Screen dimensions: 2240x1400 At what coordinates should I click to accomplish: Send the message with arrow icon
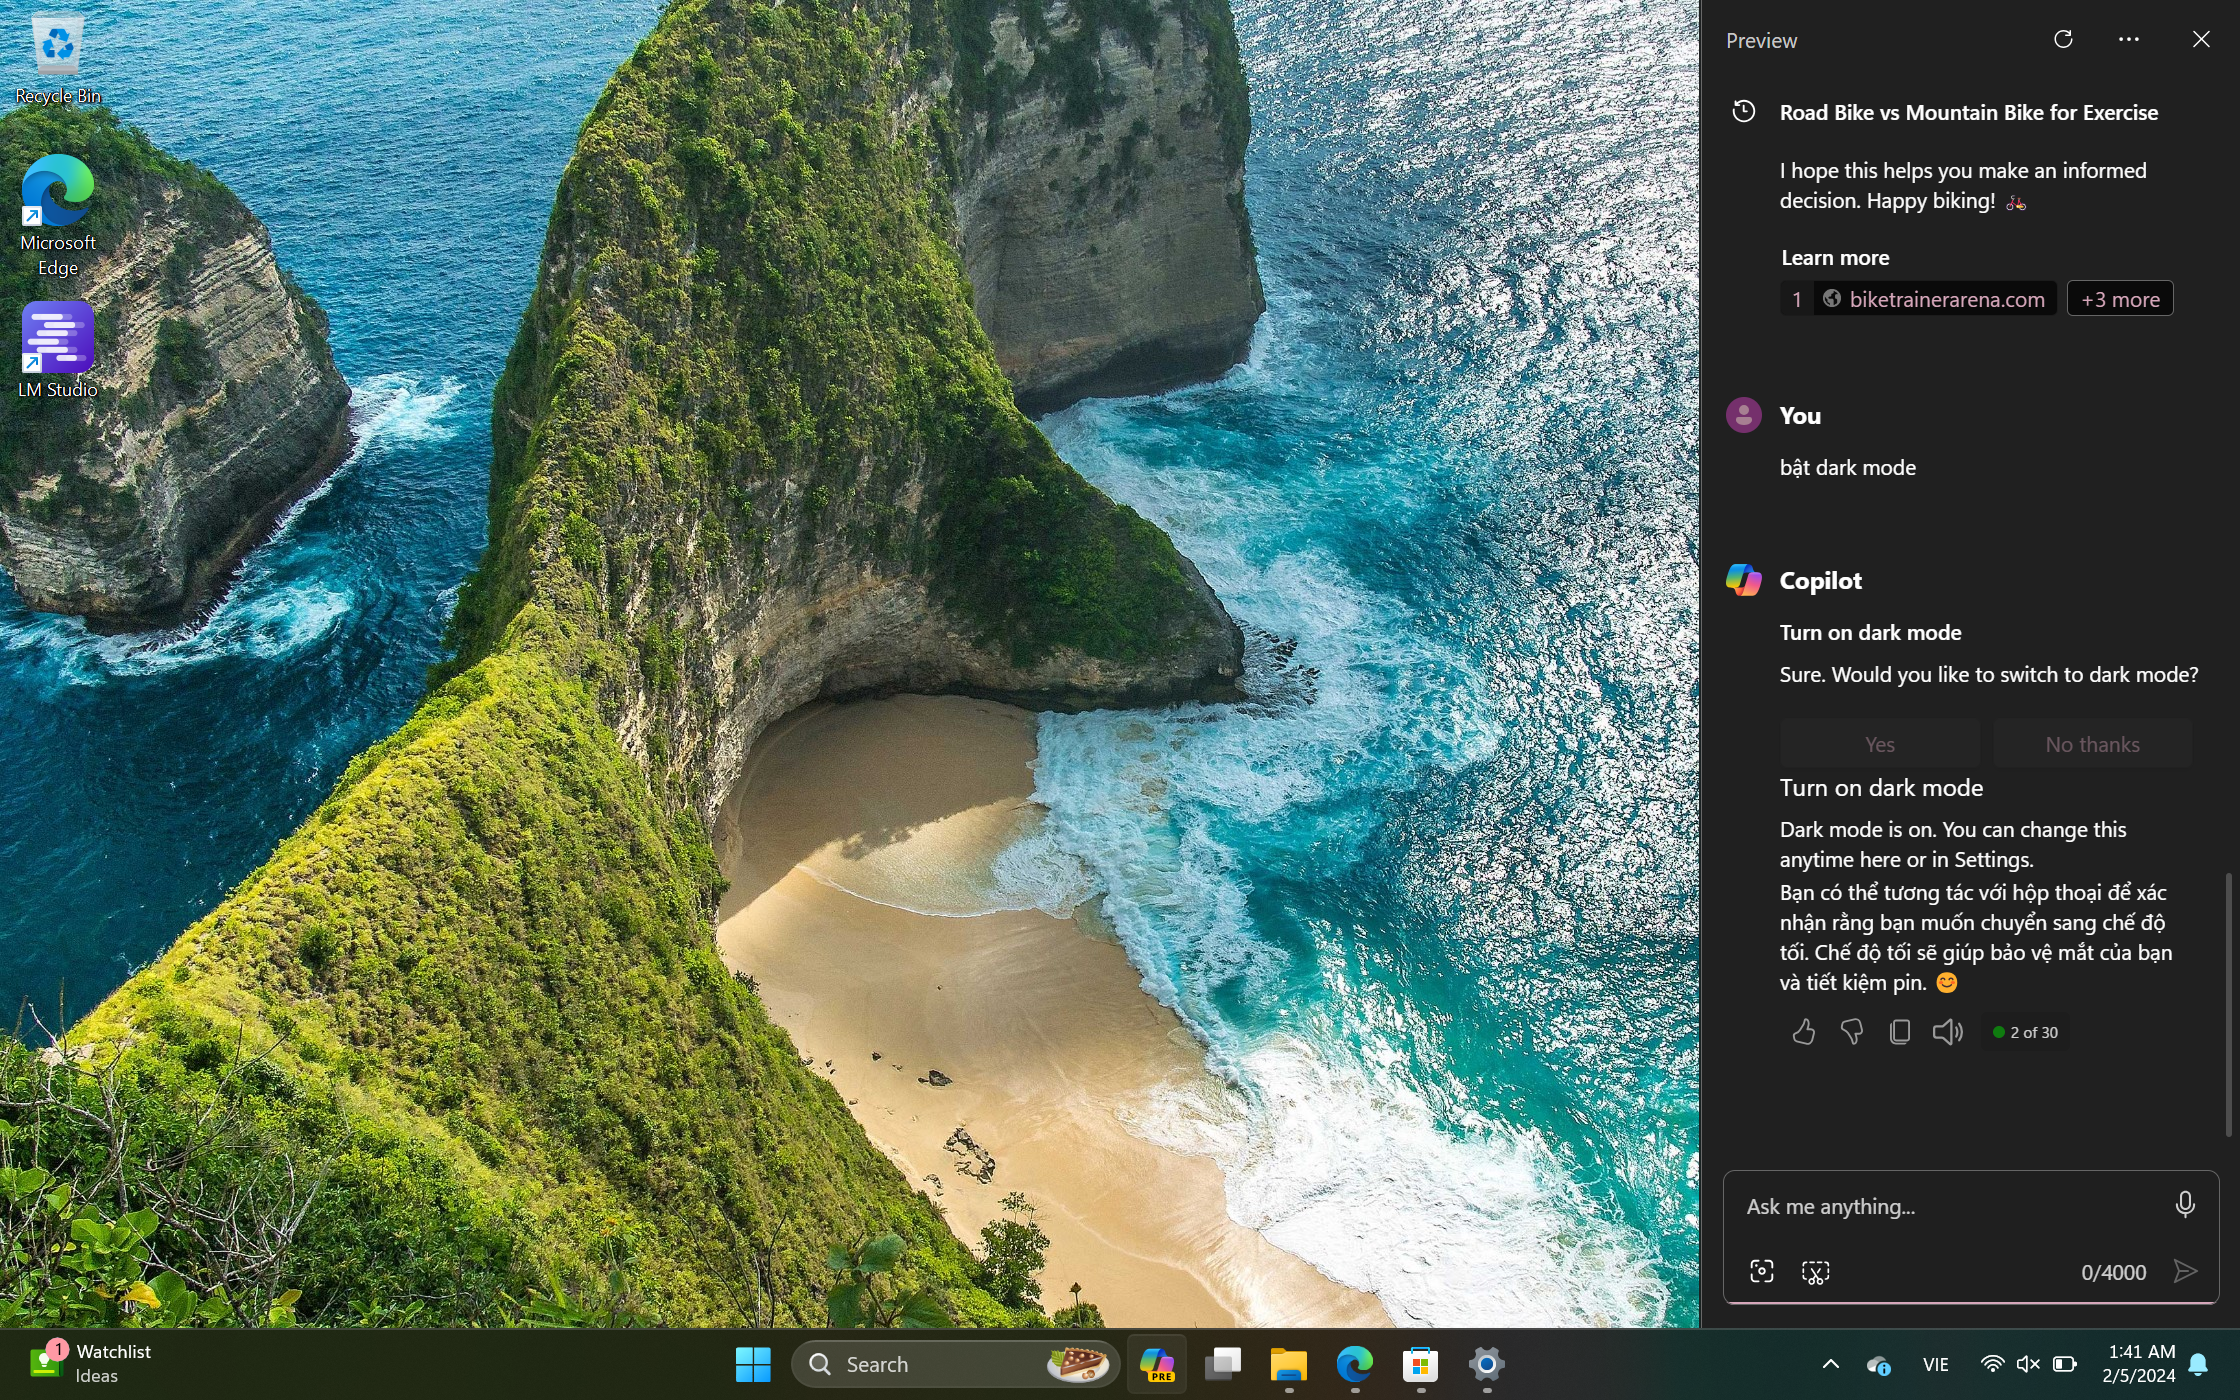(x=2186, y=1272)
